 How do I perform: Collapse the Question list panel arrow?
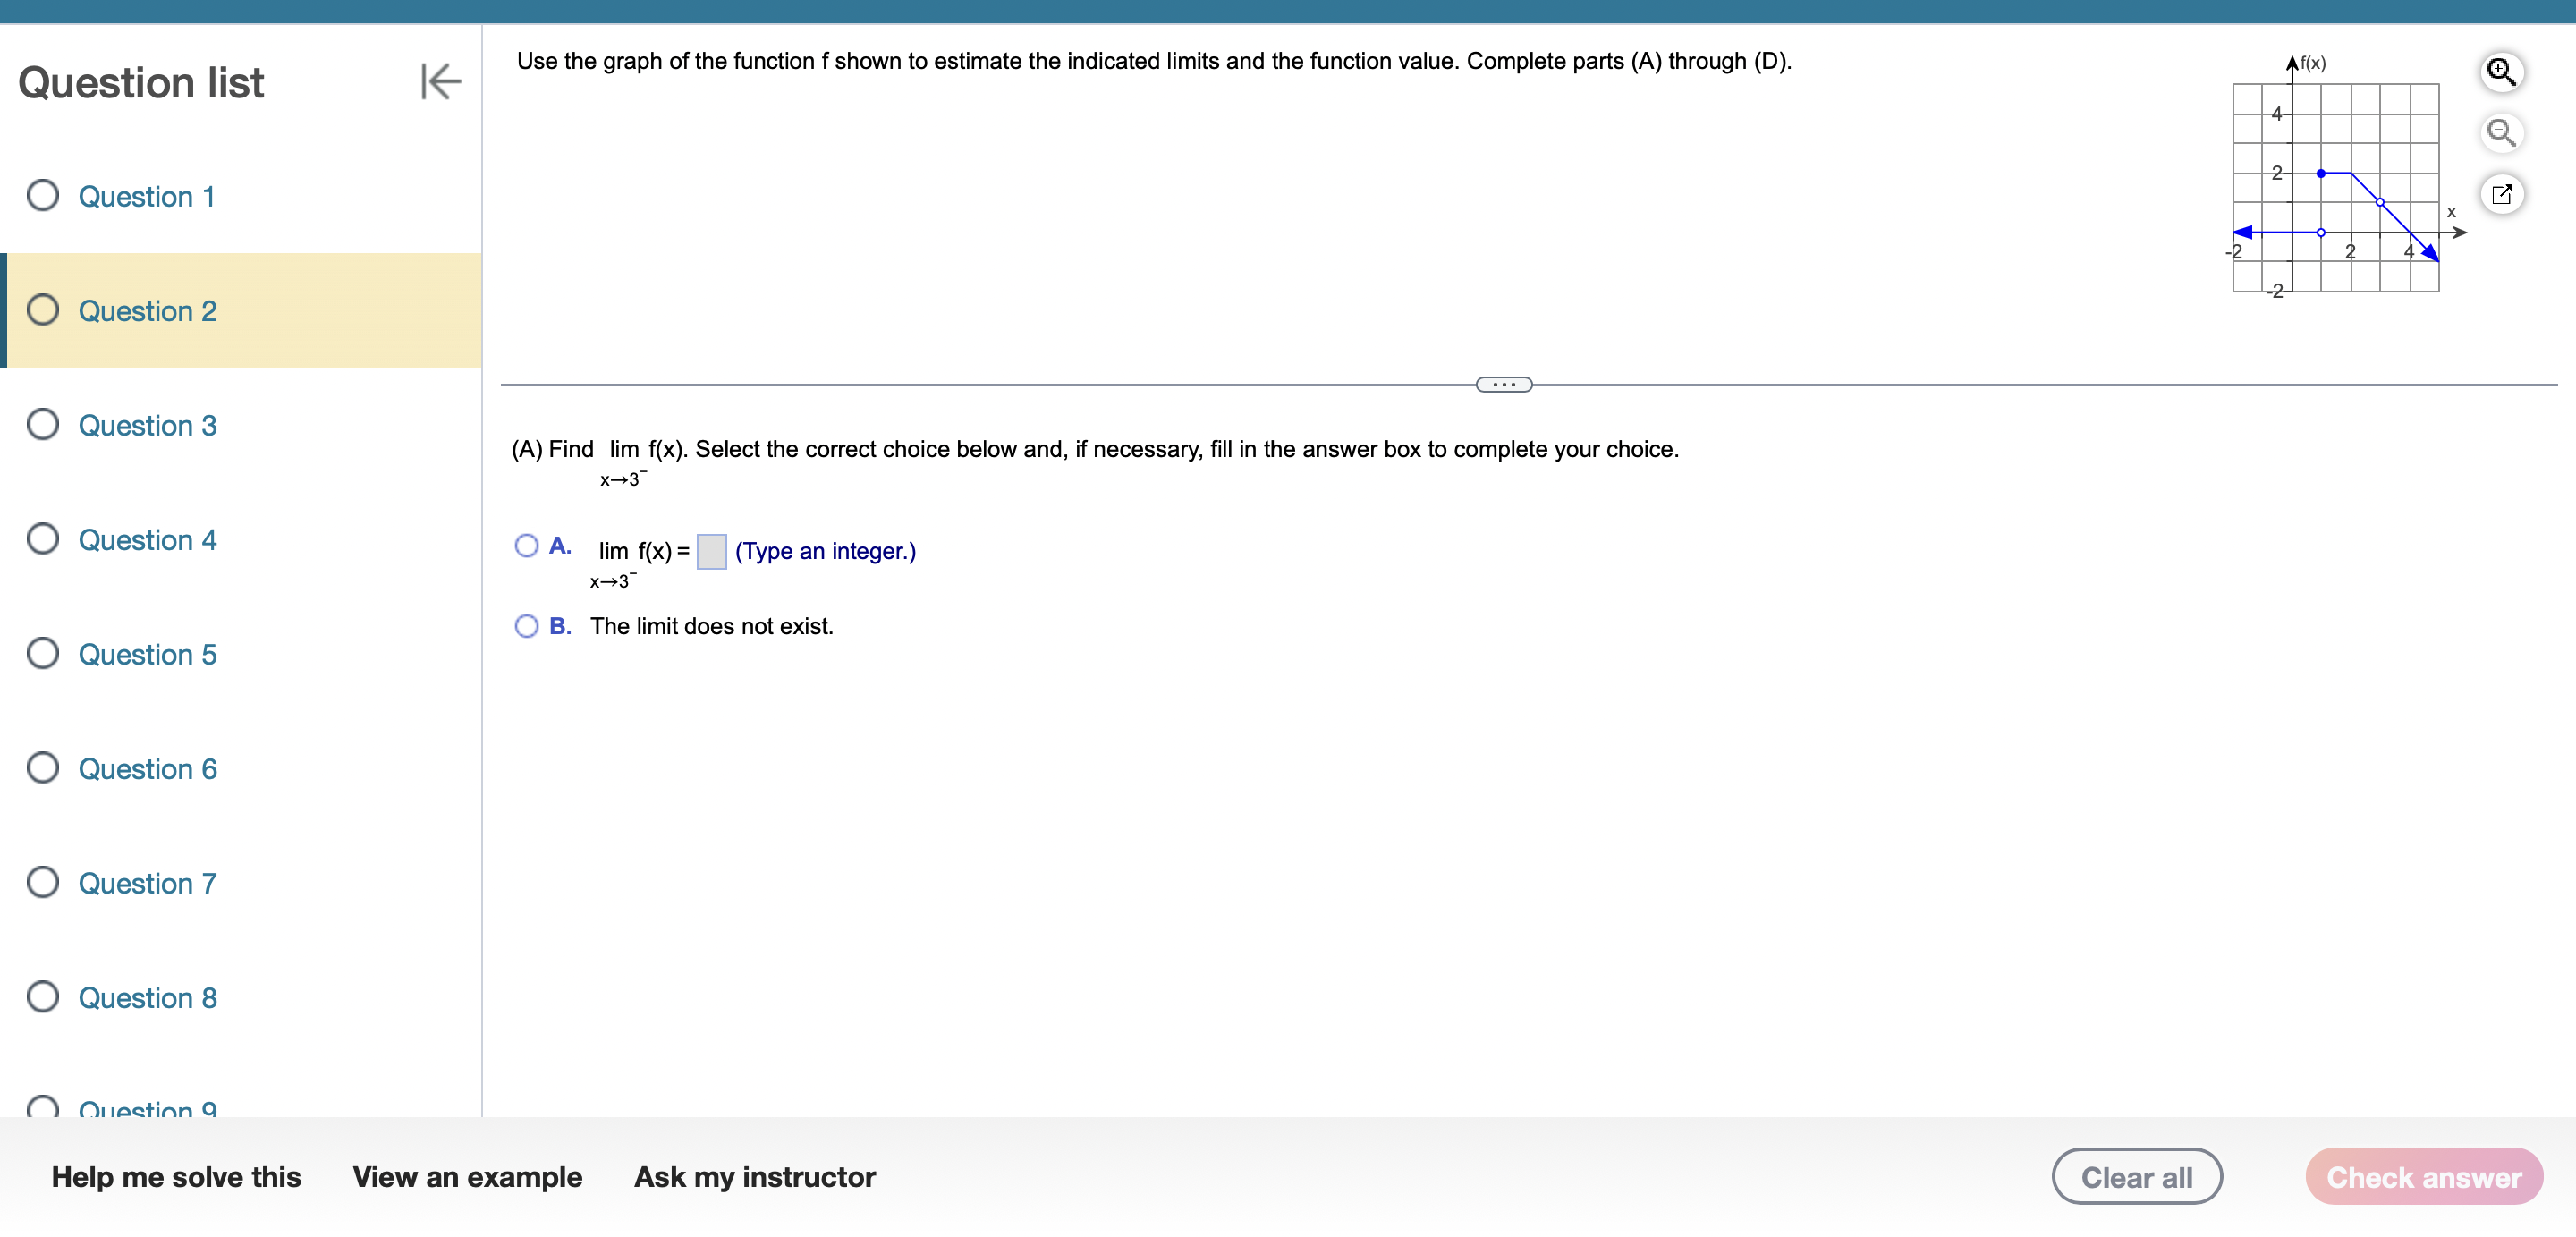pyautogui.click(x=440, y=82)
